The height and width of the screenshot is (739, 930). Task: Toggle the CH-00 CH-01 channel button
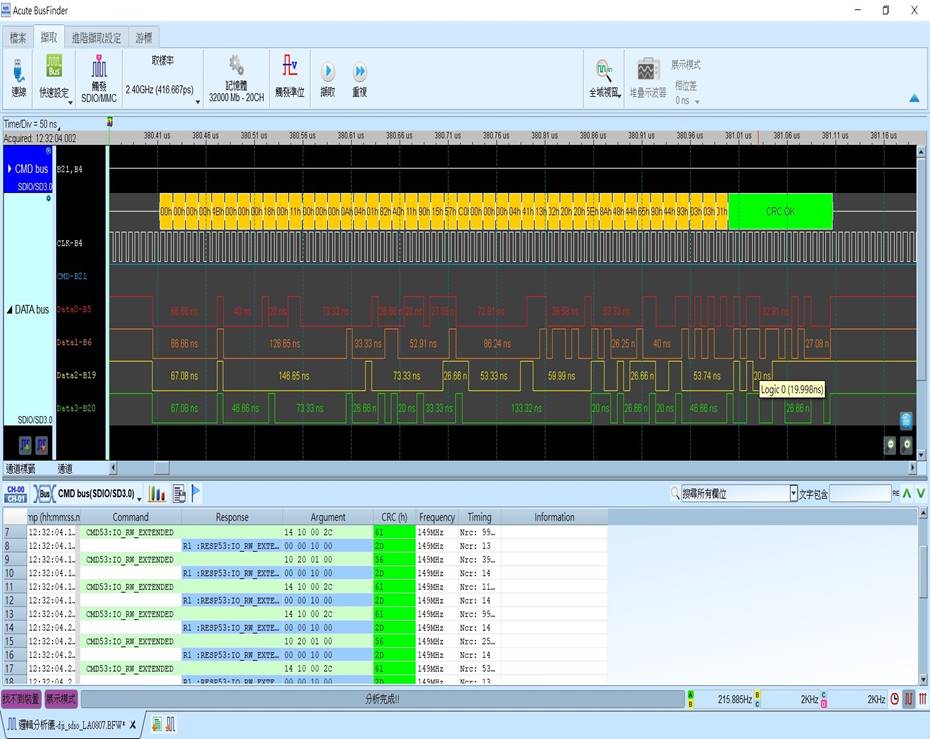coord(15,493)
